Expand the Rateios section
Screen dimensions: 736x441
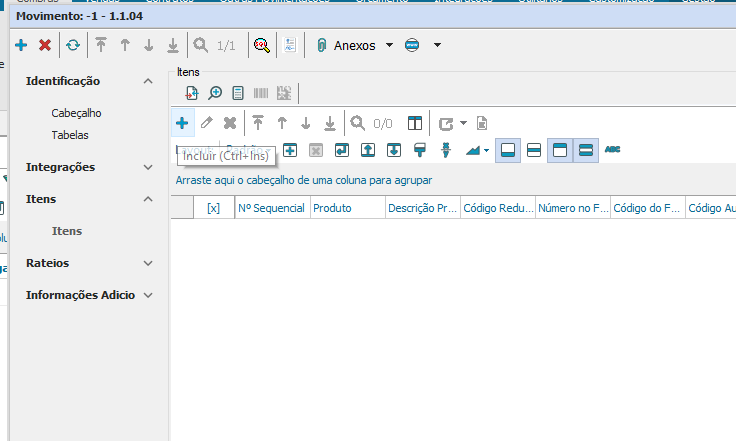click(148, 263)
